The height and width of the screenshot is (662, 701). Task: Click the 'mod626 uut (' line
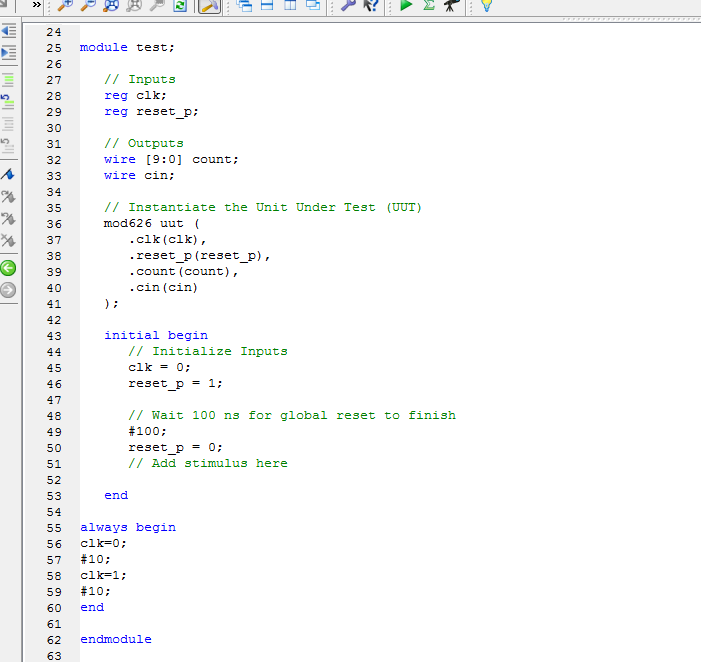coord(152,223)
